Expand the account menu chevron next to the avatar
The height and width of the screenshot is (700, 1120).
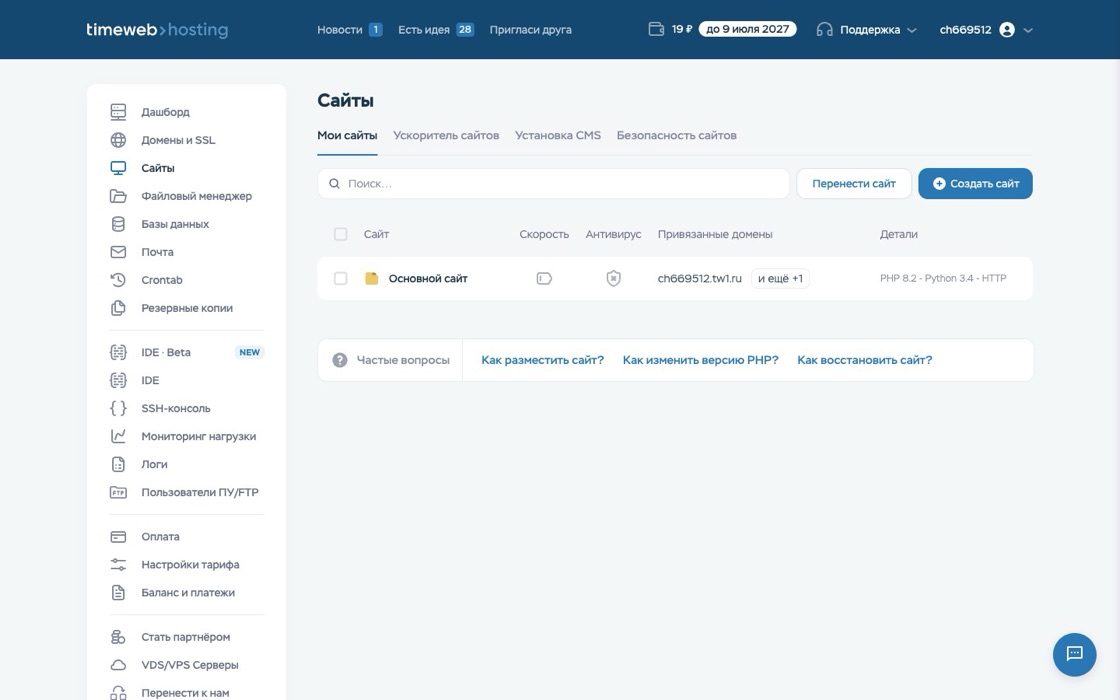pos(1028,30)
